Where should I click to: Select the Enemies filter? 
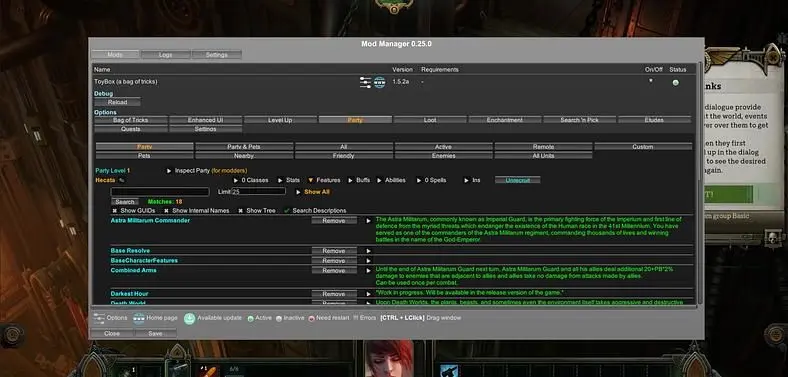444,156
